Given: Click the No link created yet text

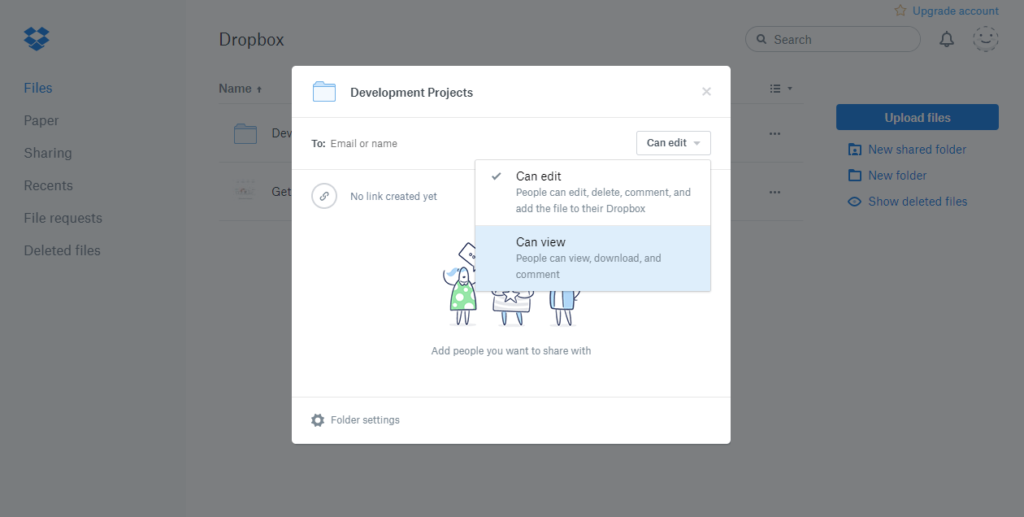Looking at the screenshot, I should click(393, 196).
